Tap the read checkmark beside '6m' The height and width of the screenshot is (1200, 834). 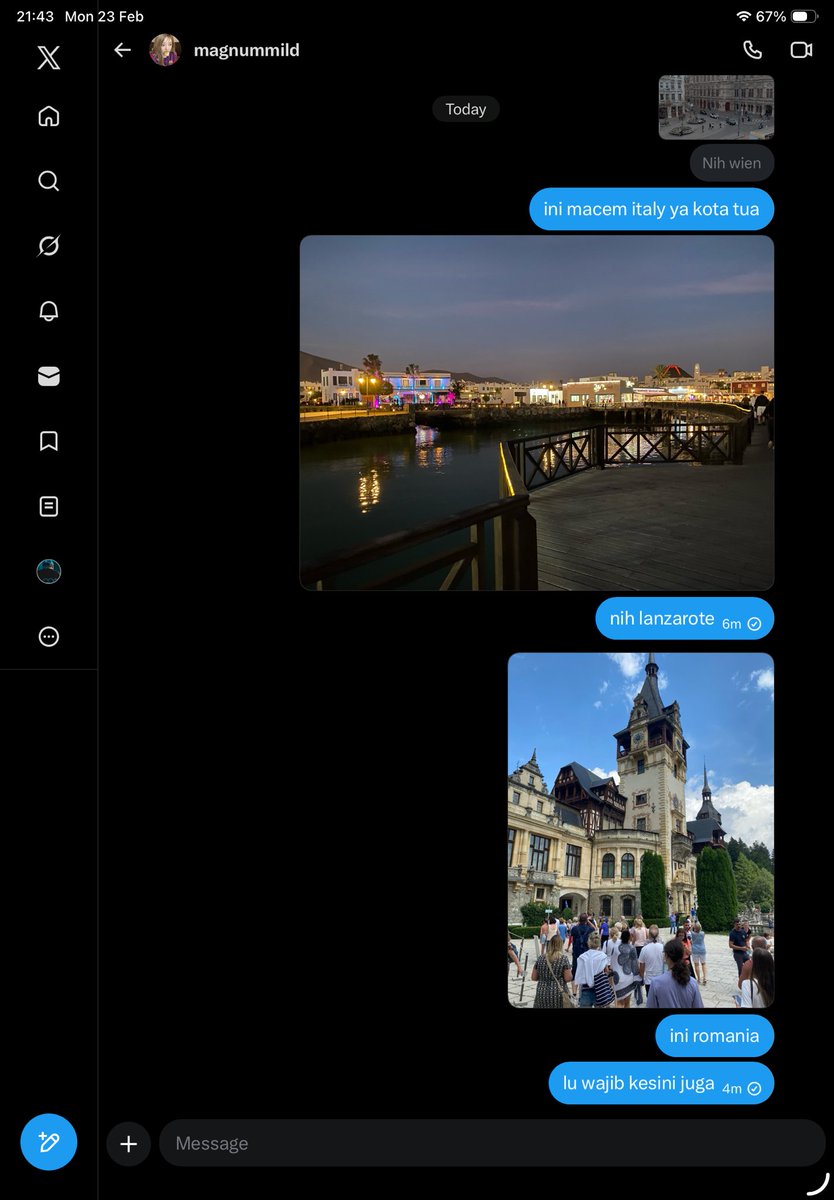pos(754,624)
